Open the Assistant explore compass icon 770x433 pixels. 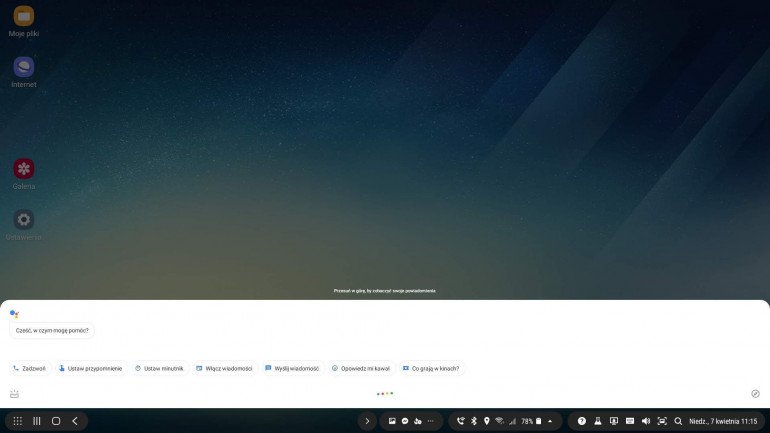tap(755, 394)
